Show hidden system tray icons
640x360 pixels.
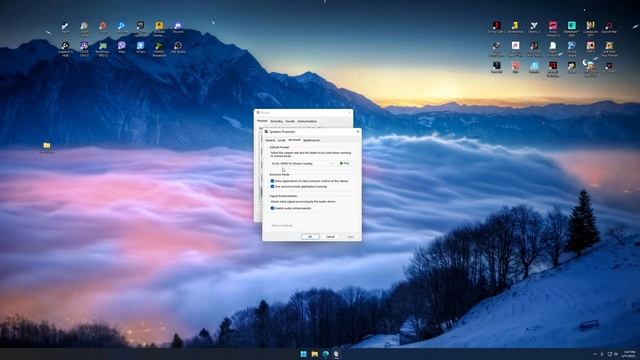pyautogui.click(x=595, y=354)
